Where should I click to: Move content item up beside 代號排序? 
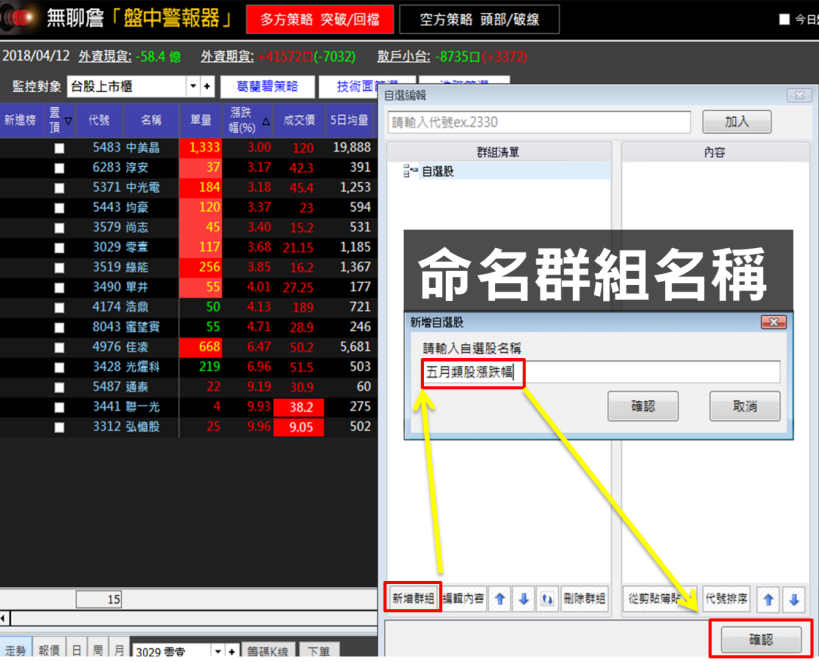pos(768,599)
